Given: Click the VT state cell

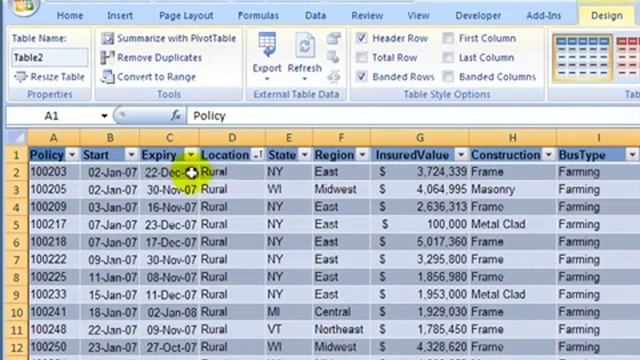Looking at the screenshot, I should pyautogui.click(x=289, y=330).
